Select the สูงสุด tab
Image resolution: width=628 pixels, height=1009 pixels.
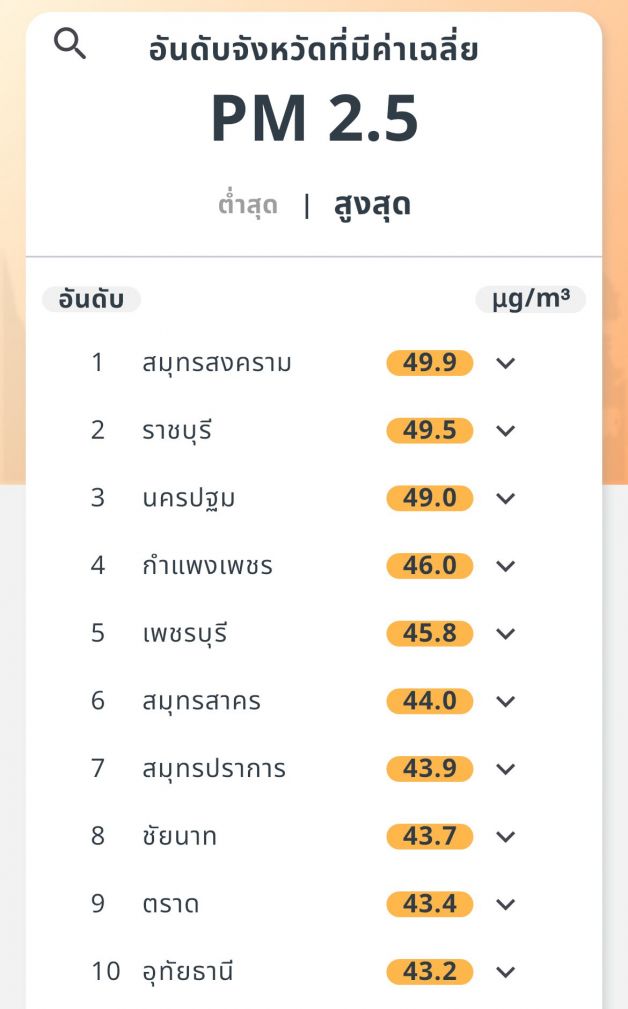(372, 205)
